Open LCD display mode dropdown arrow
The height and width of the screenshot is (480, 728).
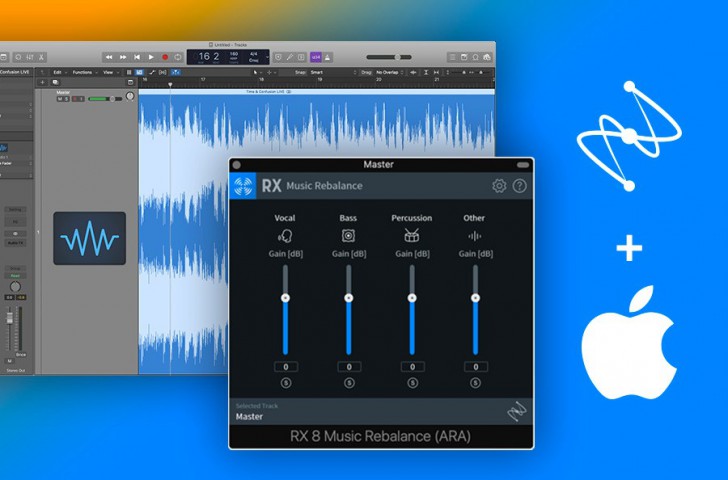tap(267, 57)
